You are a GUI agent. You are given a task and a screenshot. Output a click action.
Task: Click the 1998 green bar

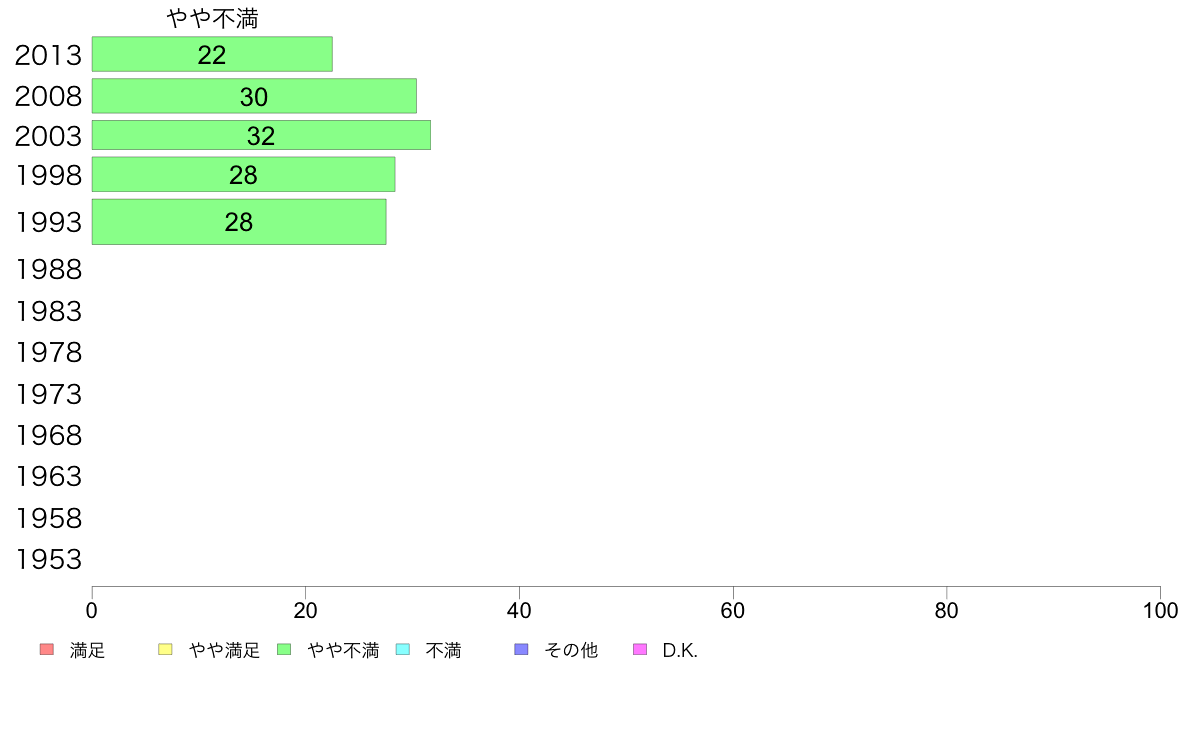tap(243, 174)
